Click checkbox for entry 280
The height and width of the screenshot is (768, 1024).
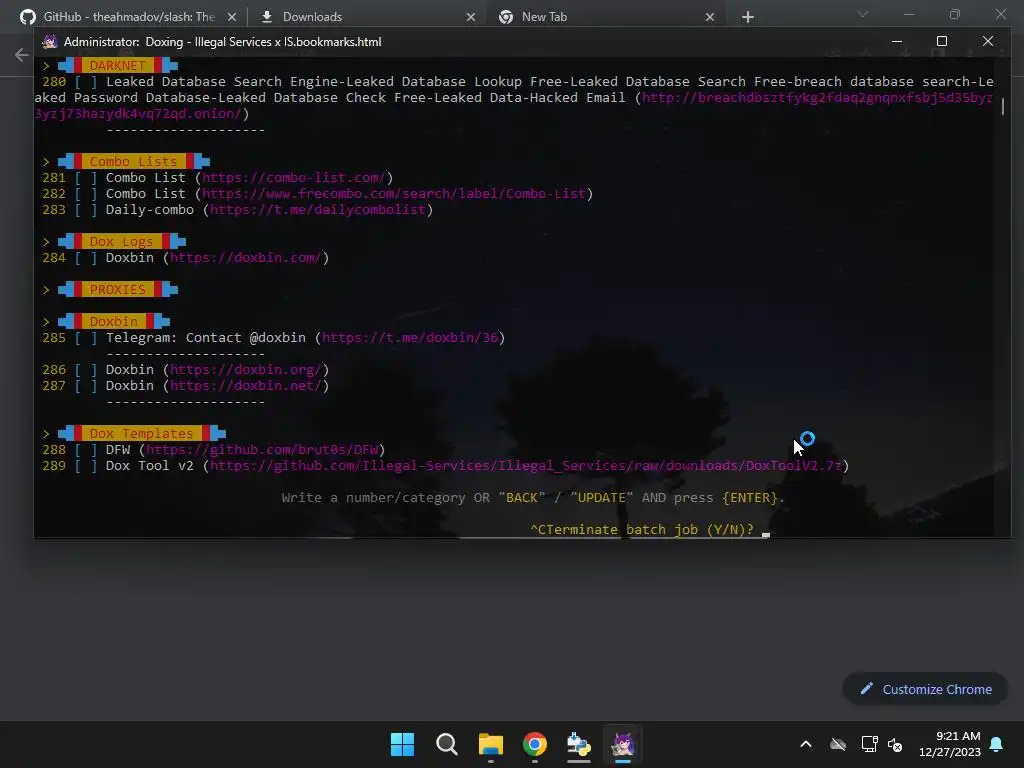(86, 82)
